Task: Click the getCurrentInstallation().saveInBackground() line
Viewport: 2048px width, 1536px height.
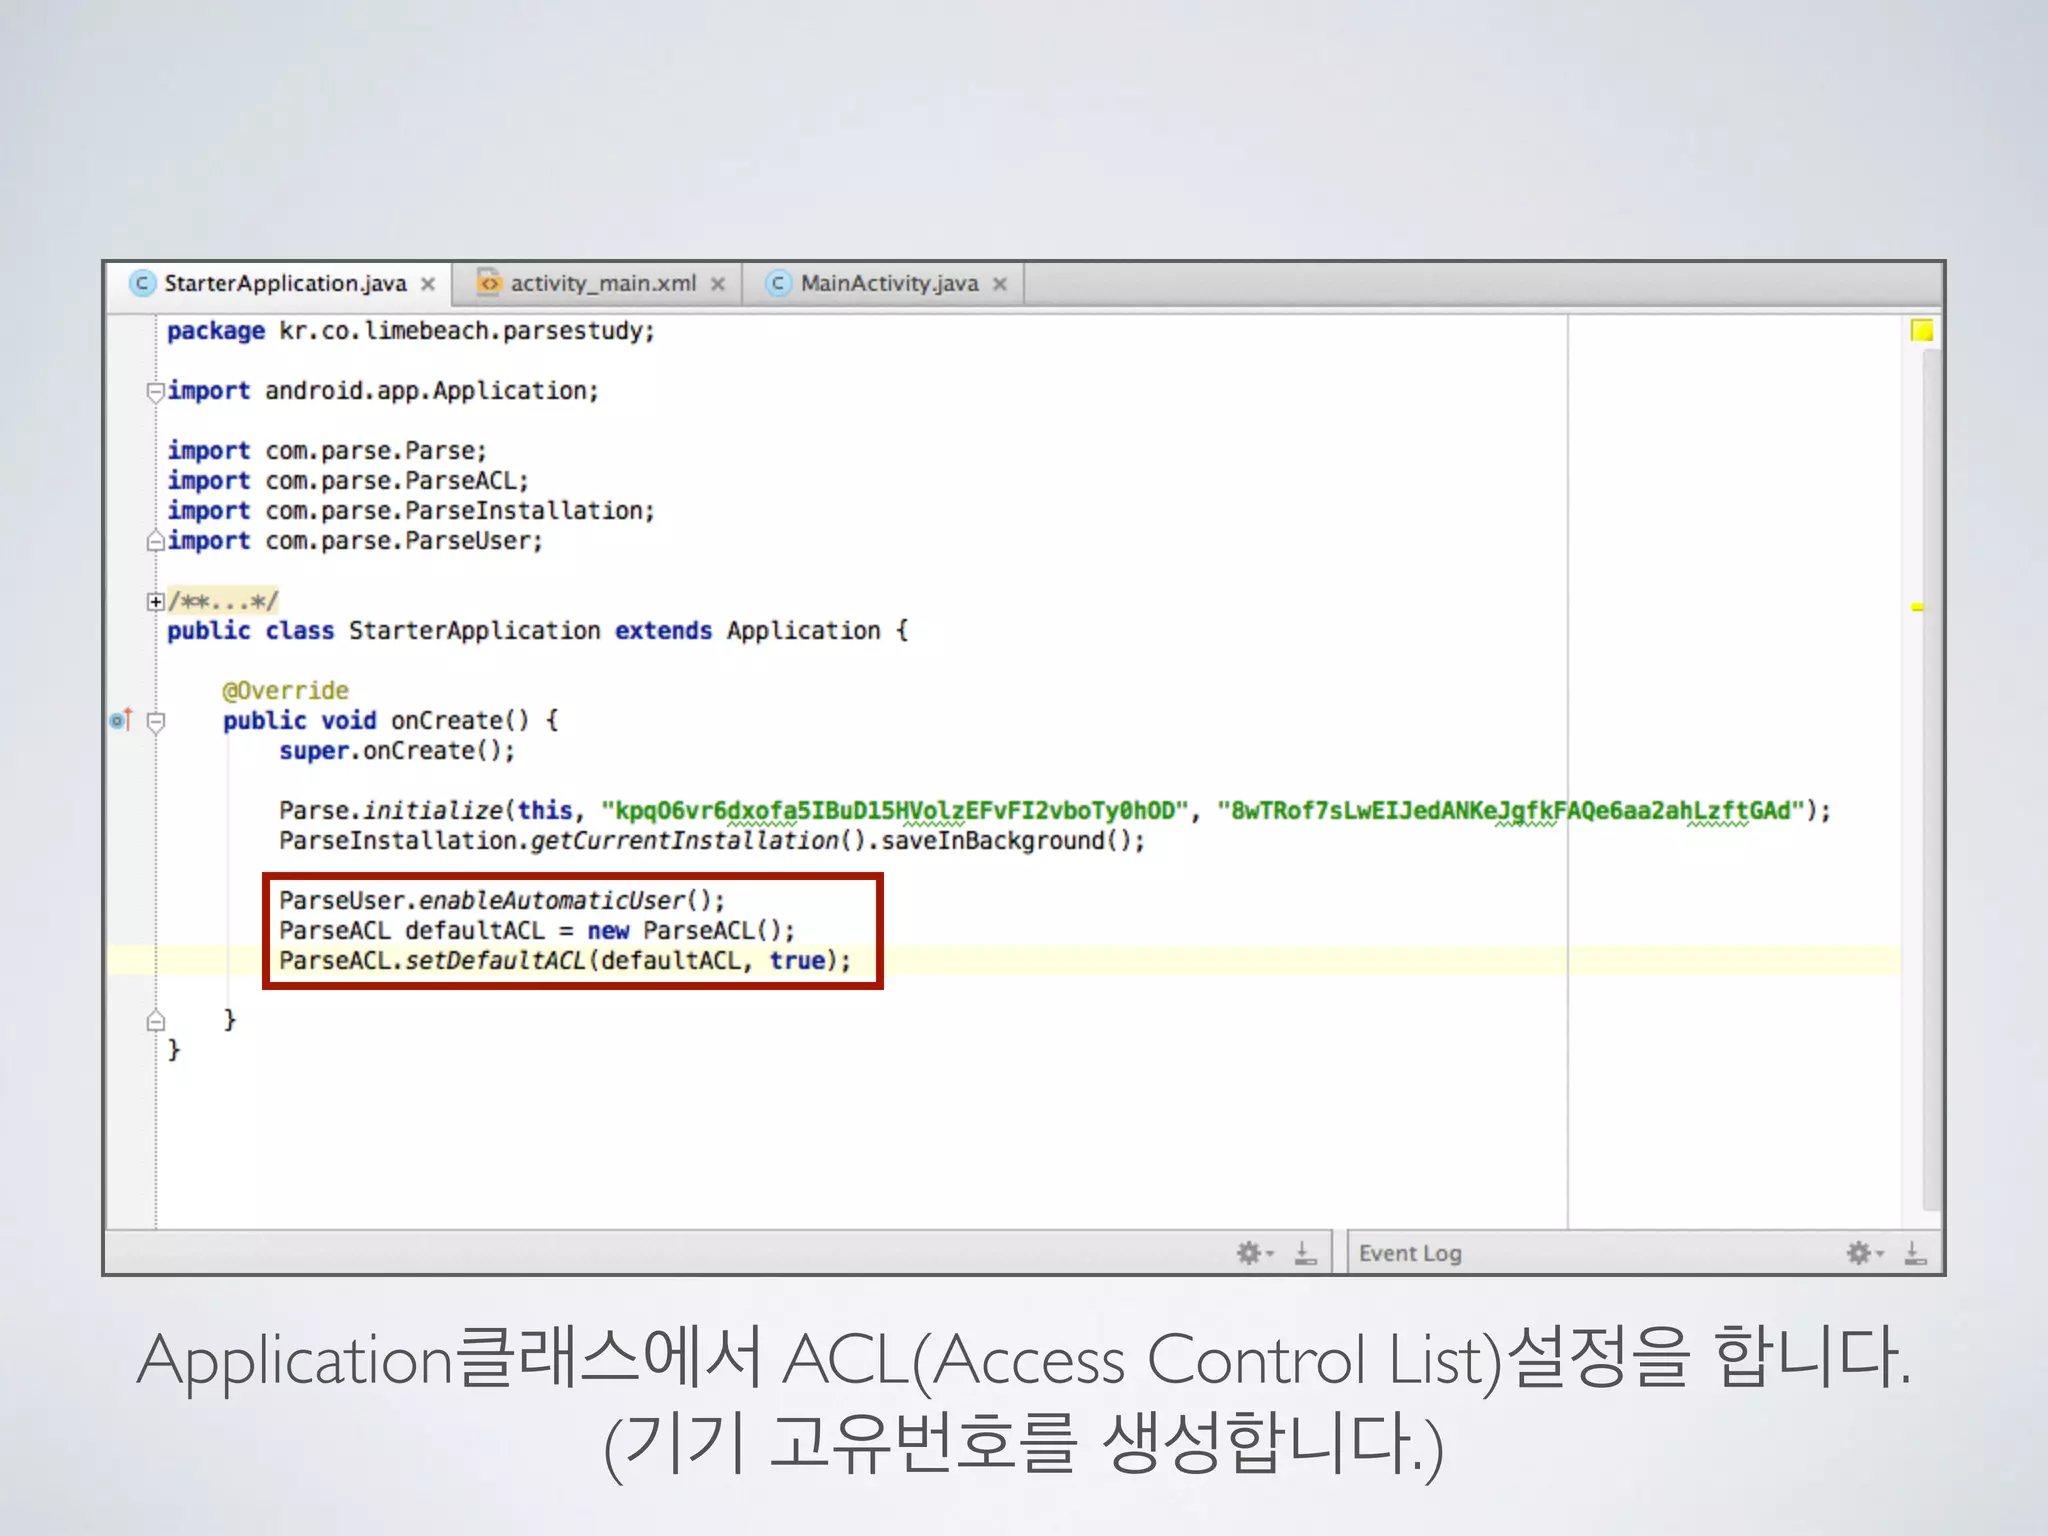Action: pos(712,841)
